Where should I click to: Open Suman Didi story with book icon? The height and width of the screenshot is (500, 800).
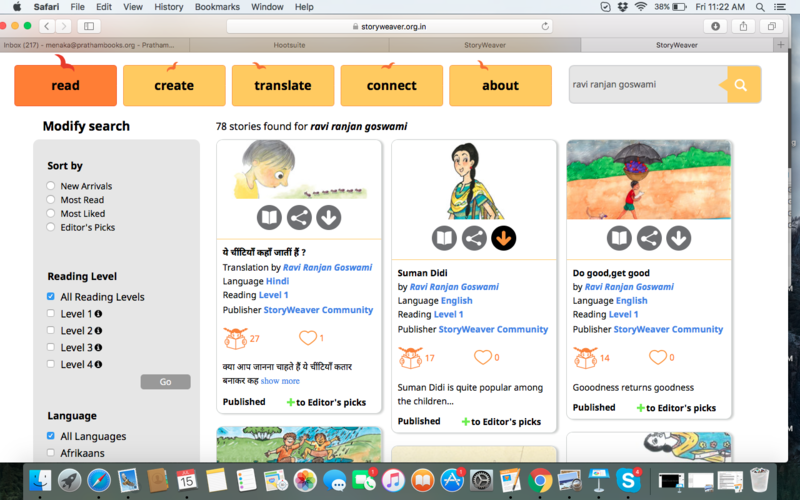[x=444, y=238]
